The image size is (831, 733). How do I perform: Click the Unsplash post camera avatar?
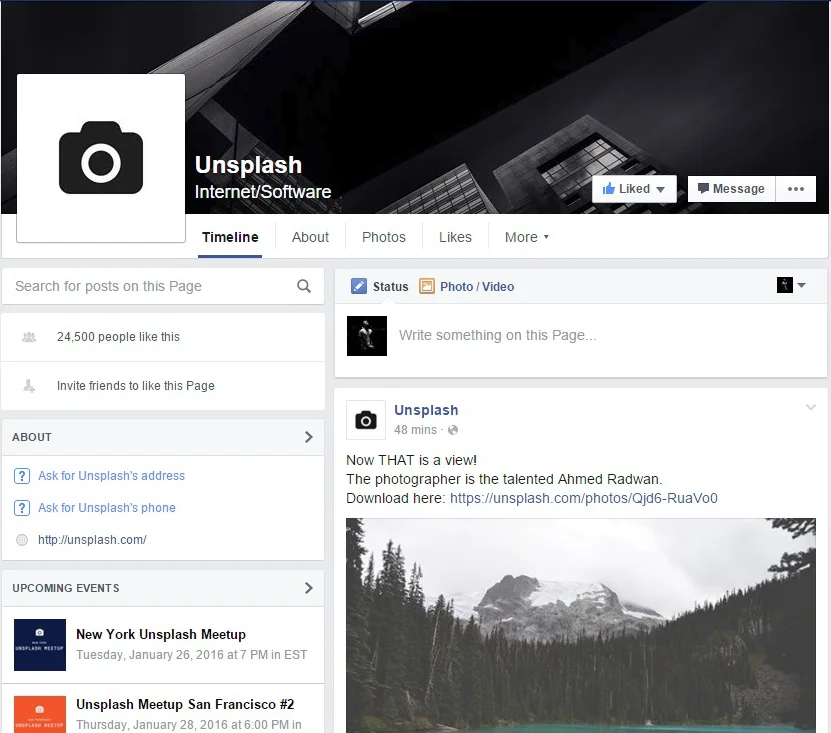366,420
